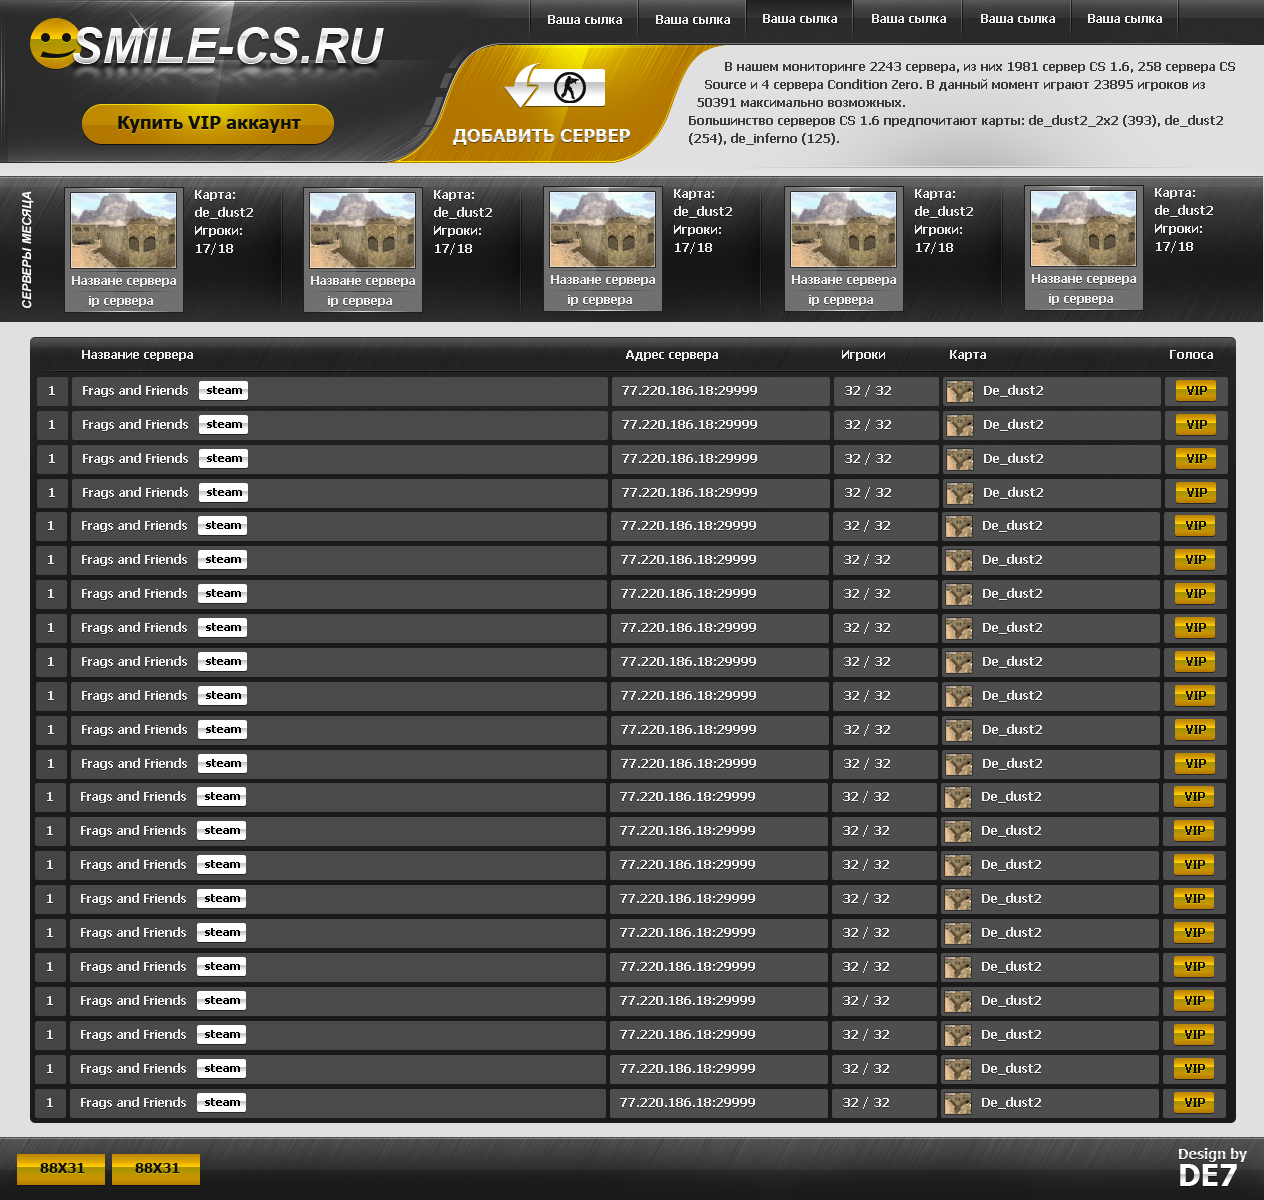This screenshot has height=1200, width=1264.
Task: Open the fifth Ваша сылка nav item
Action: click(1017, 19)
